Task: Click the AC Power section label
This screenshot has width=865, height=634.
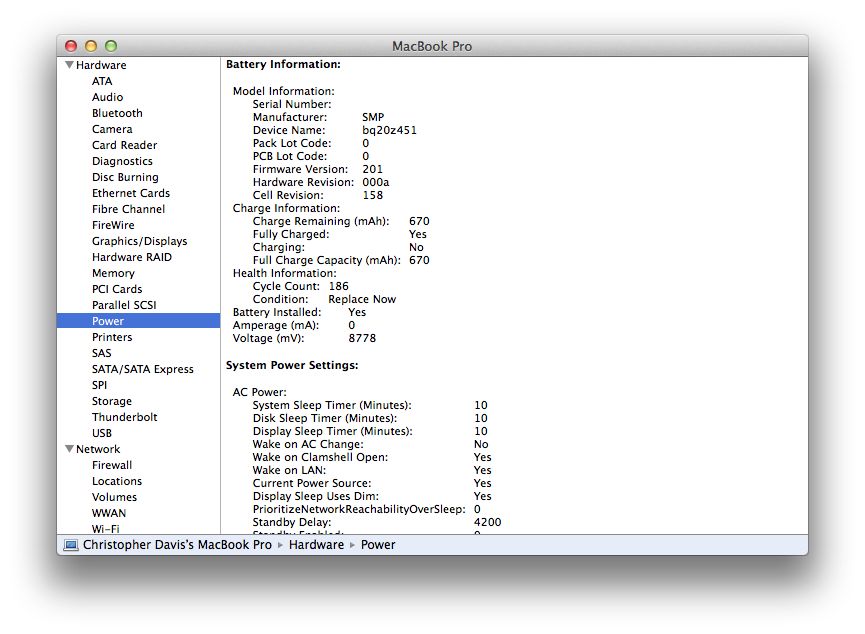Action: coord(259,392)
